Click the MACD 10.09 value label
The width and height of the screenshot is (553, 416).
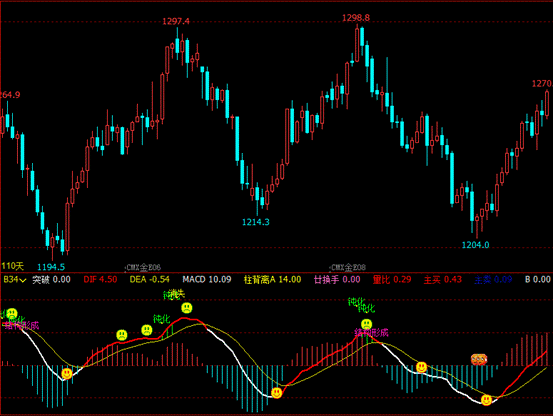pyautogui.click(x=207, y=280)
